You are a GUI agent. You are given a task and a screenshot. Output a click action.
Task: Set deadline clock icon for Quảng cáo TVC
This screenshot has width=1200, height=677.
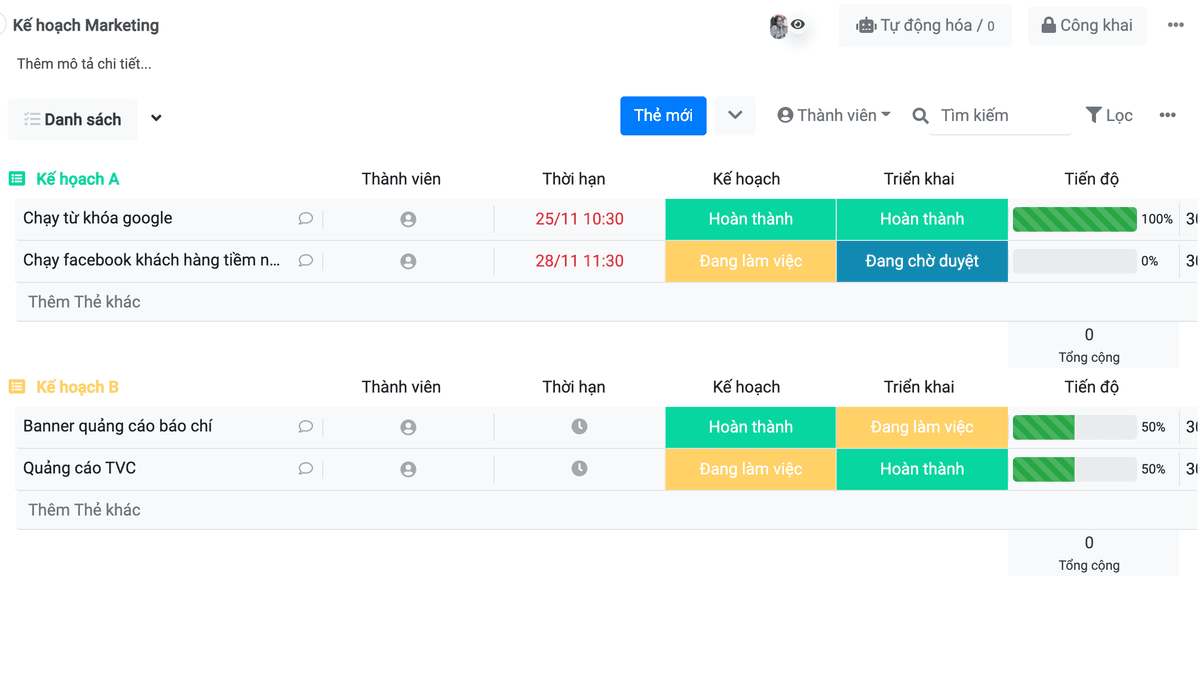579,468
